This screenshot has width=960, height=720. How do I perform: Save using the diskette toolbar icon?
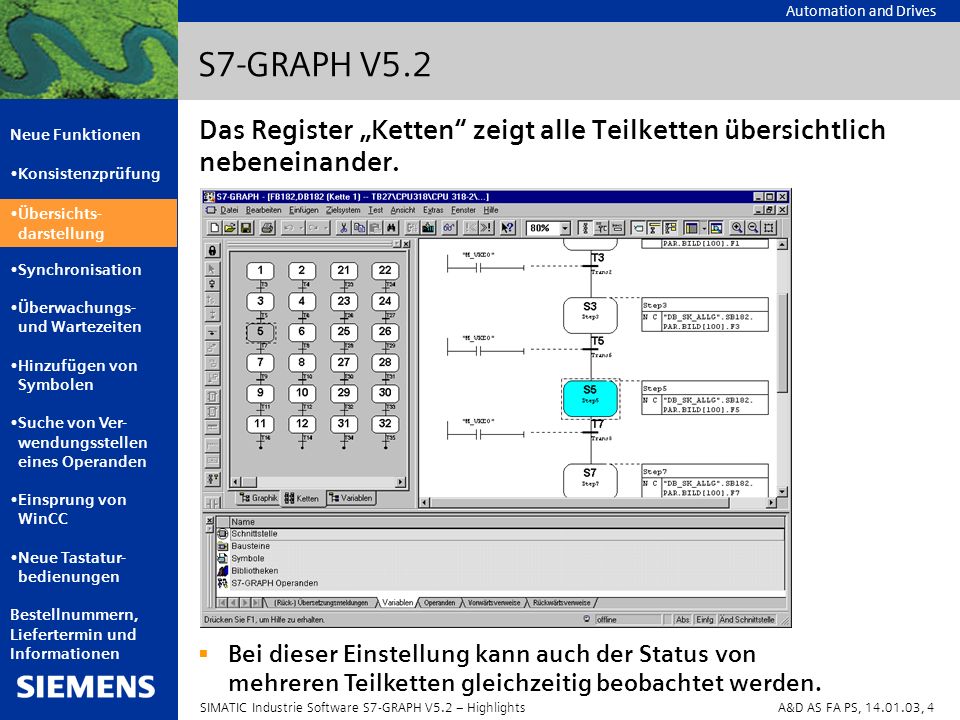246,228
